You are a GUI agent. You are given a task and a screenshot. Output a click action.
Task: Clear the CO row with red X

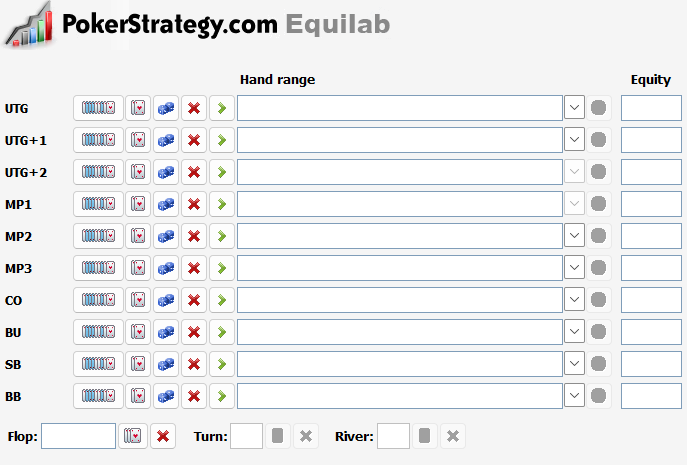[x=194, y=300]
